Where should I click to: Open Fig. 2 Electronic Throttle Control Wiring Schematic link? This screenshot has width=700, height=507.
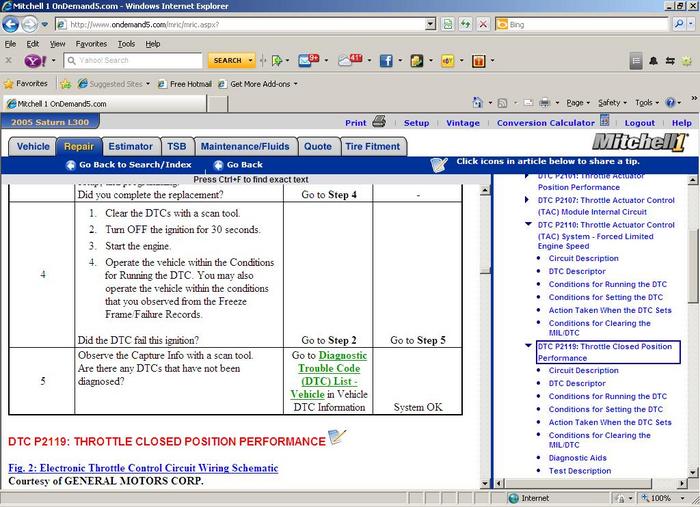(143, 468)
